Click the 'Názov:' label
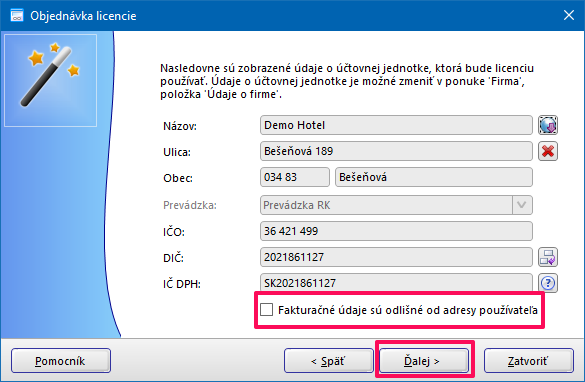 [180, 126]
